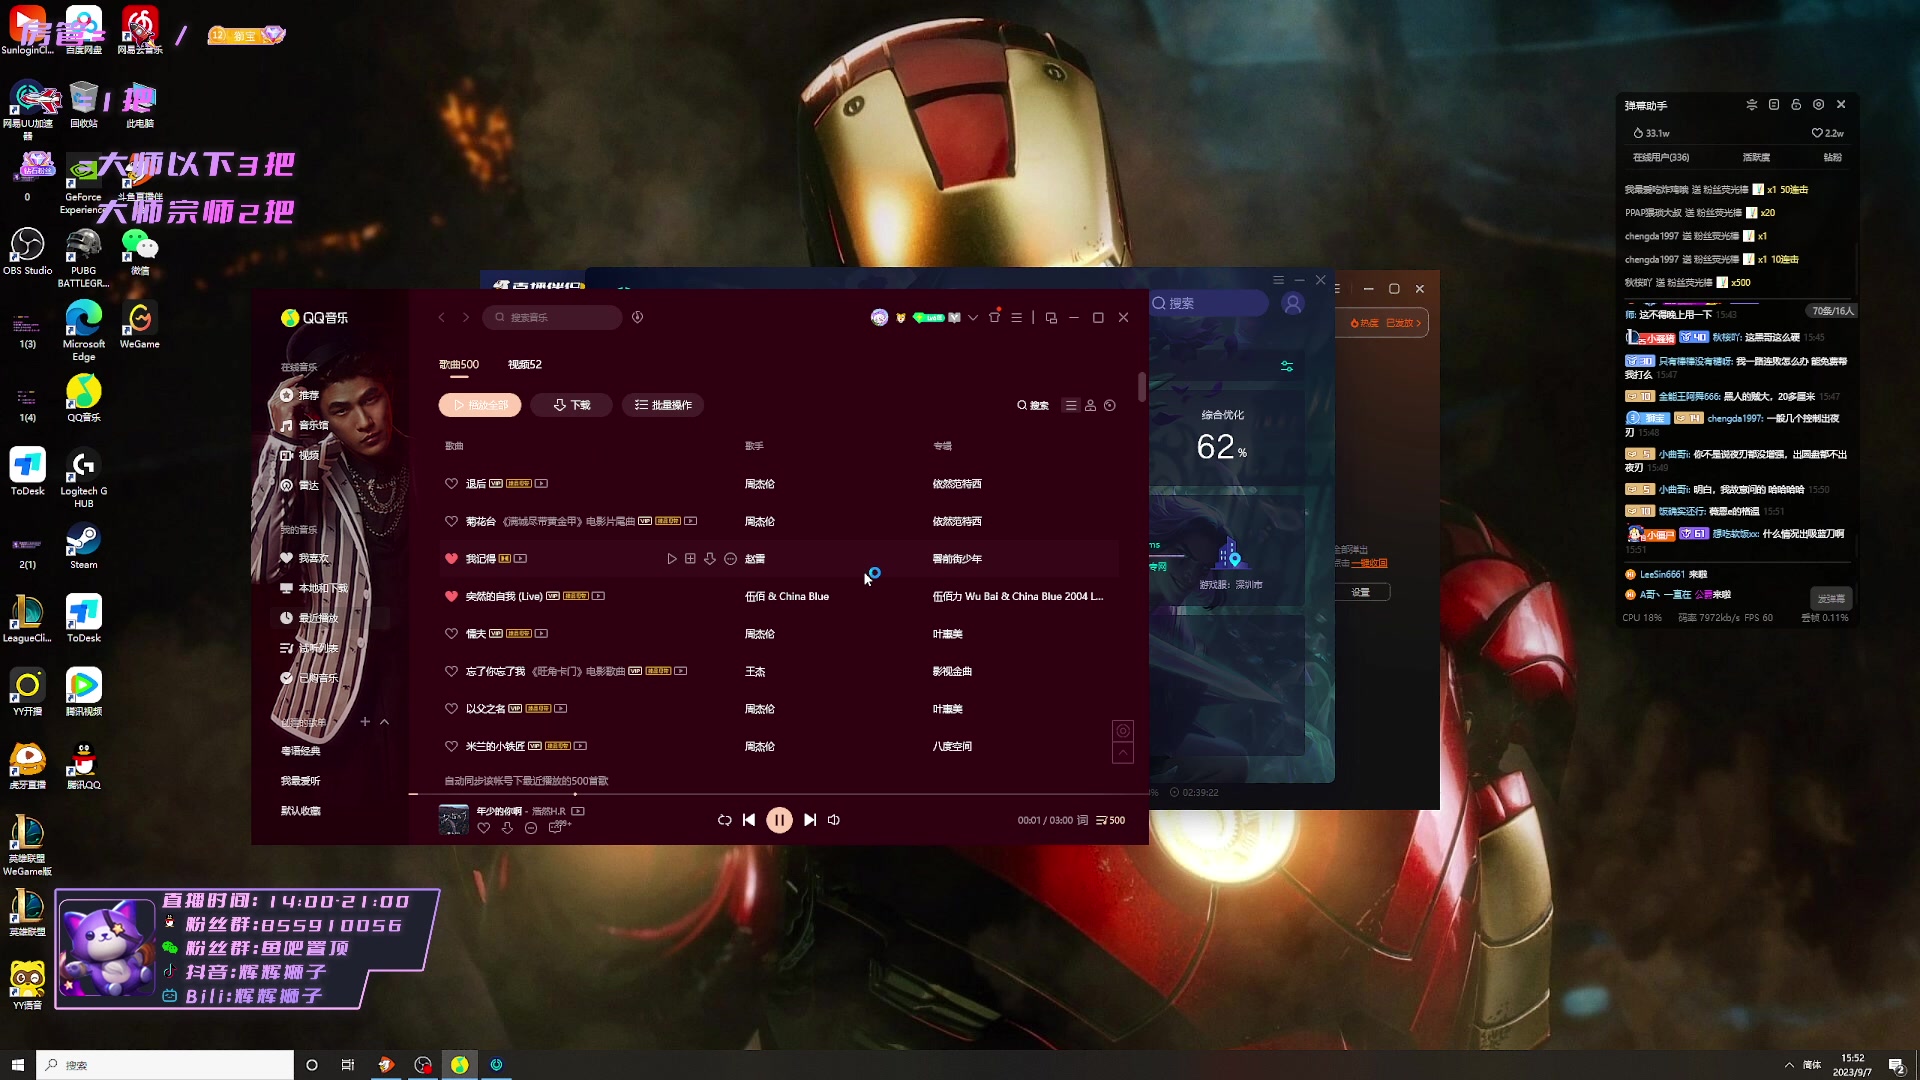The image size is (1920, 1080).
Task: Select 在线用户(336) tab in 弹幕助手
Action: click(x=1661, y=157)
